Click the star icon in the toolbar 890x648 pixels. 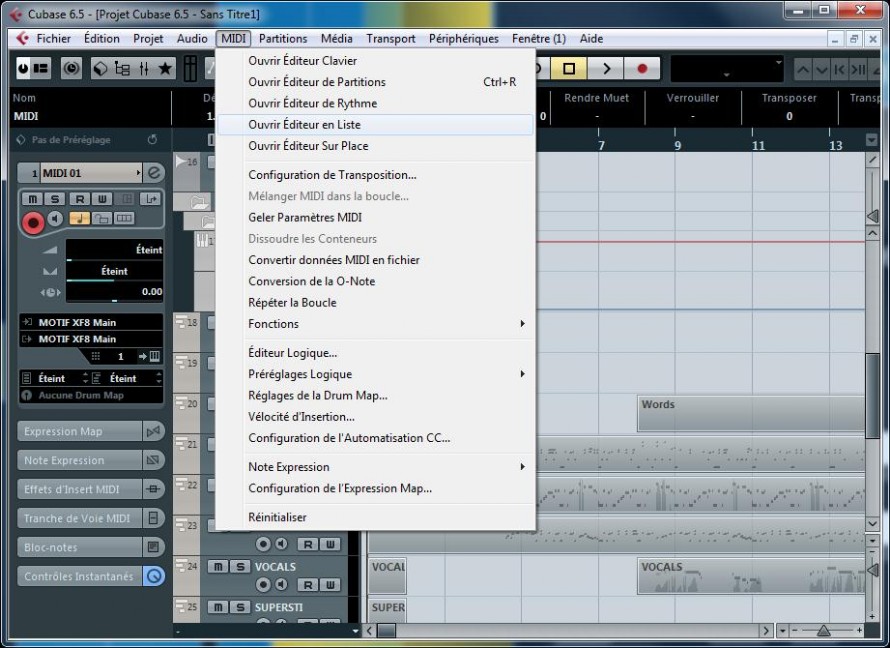[x=165, y=69]
